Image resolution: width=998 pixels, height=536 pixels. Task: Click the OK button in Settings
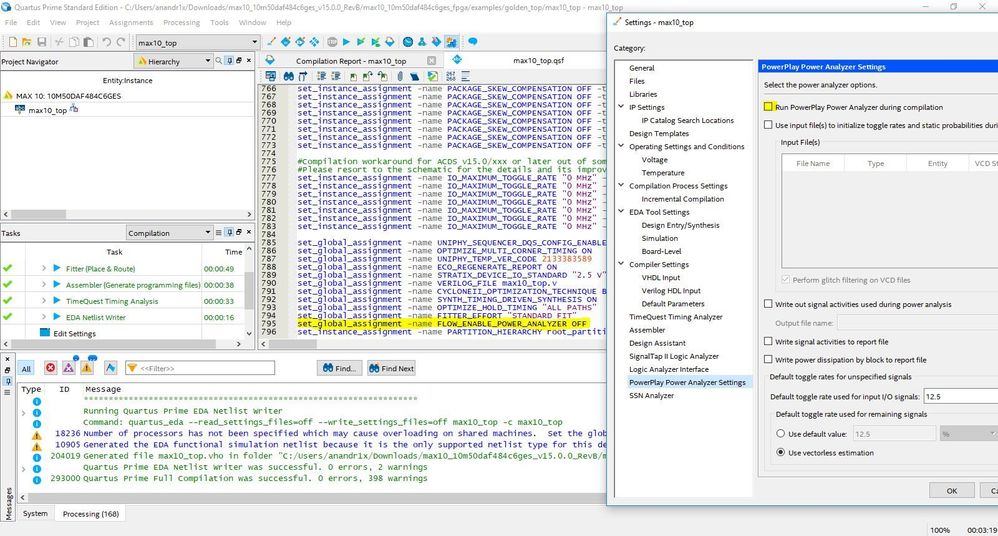coord(951,490)
